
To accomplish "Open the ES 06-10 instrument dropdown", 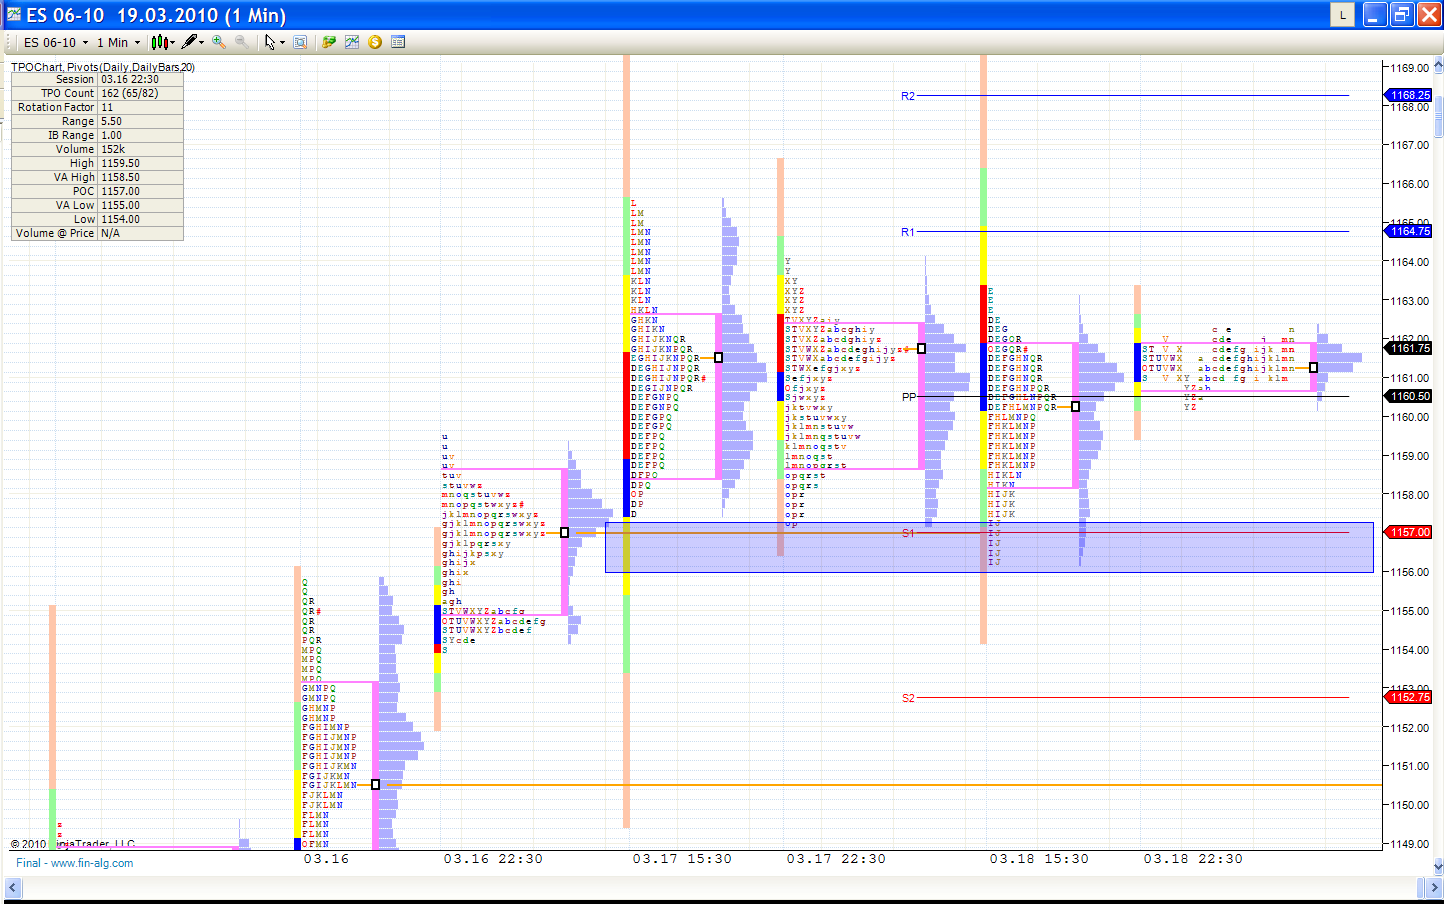I will click(55, 42).
